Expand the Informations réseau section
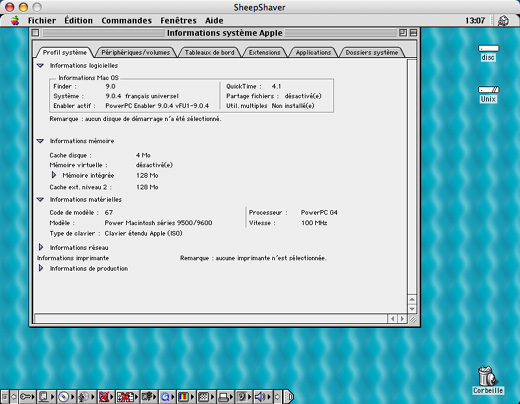520x404 pixels. coord(41,247)
